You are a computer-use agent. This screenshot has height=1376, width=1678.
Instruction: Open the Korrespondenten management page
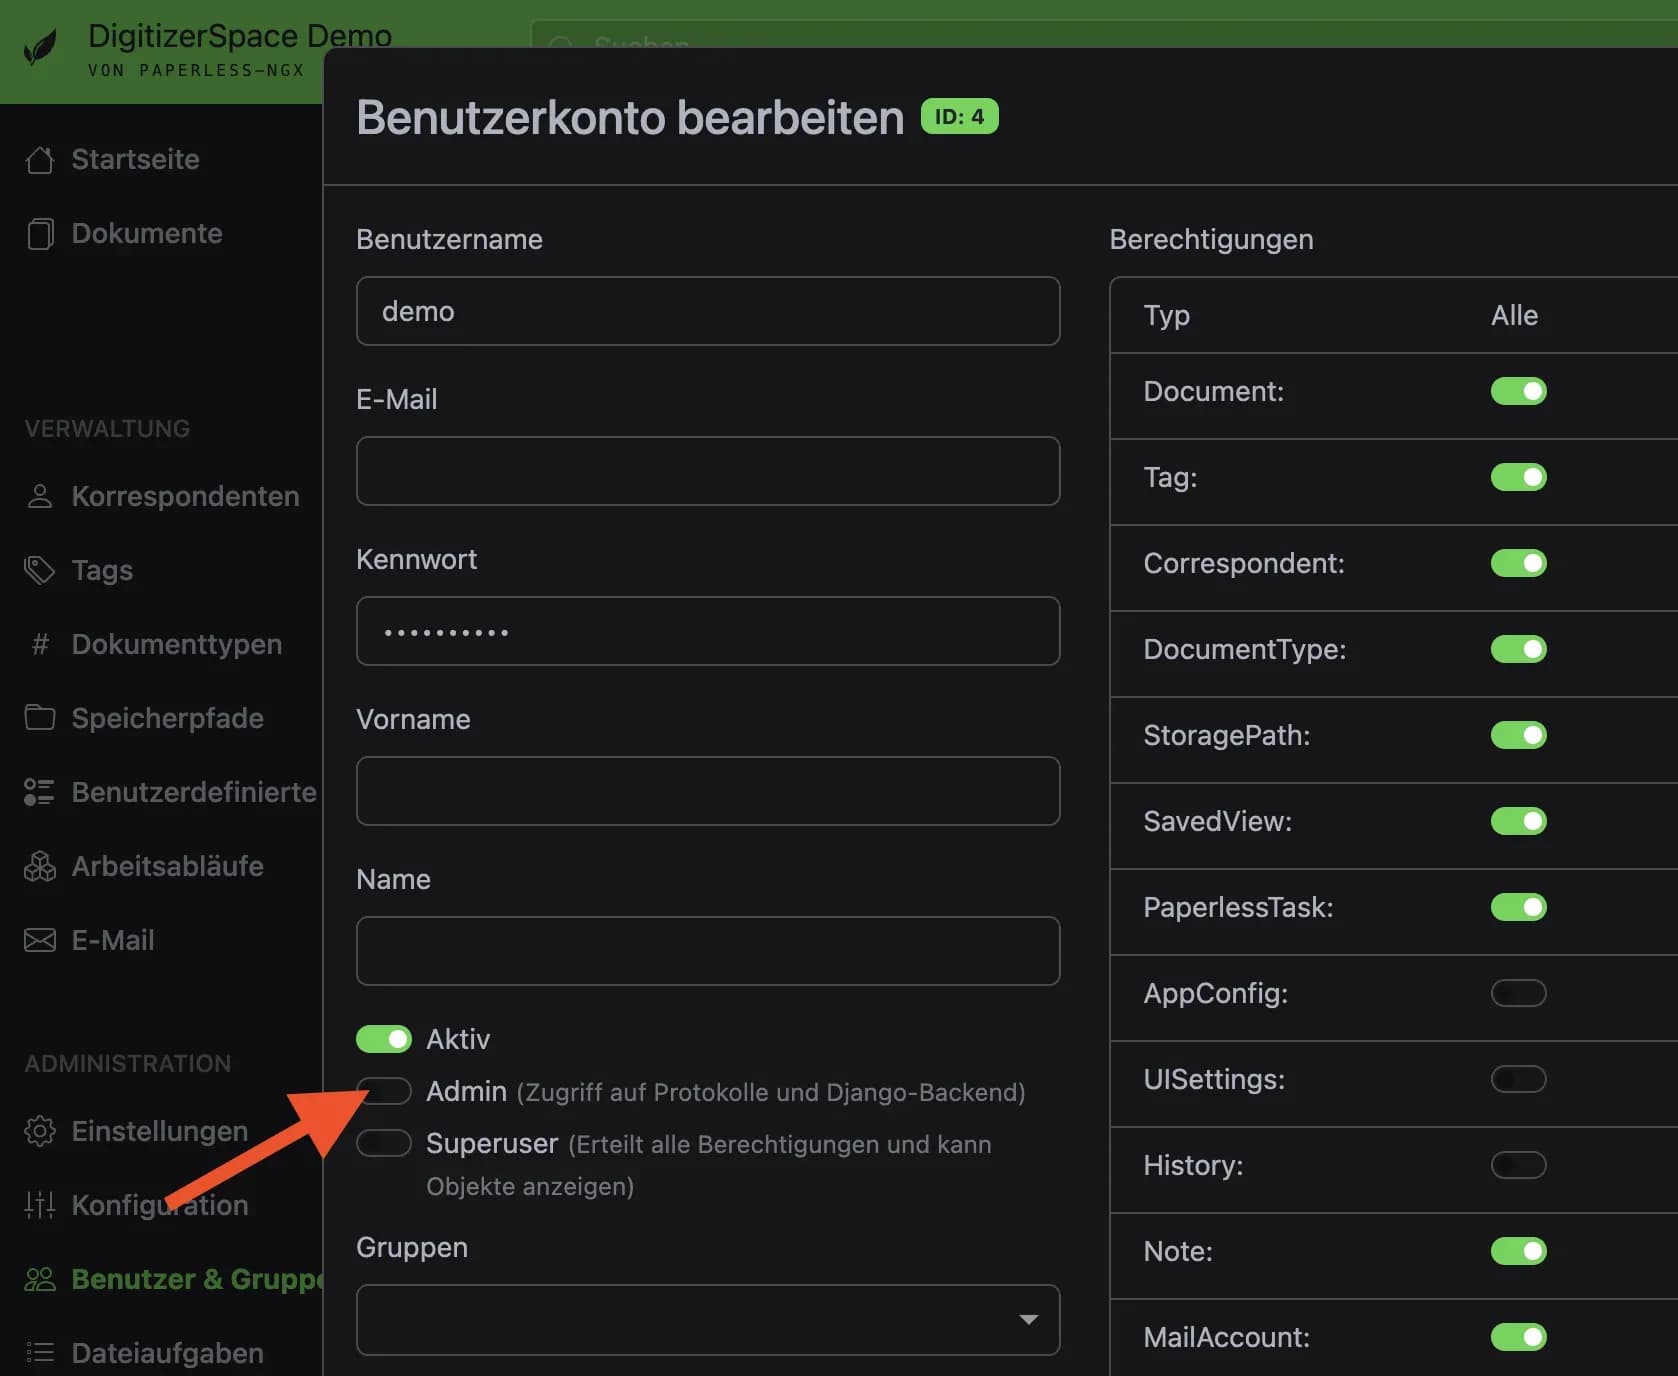[185, 496]
